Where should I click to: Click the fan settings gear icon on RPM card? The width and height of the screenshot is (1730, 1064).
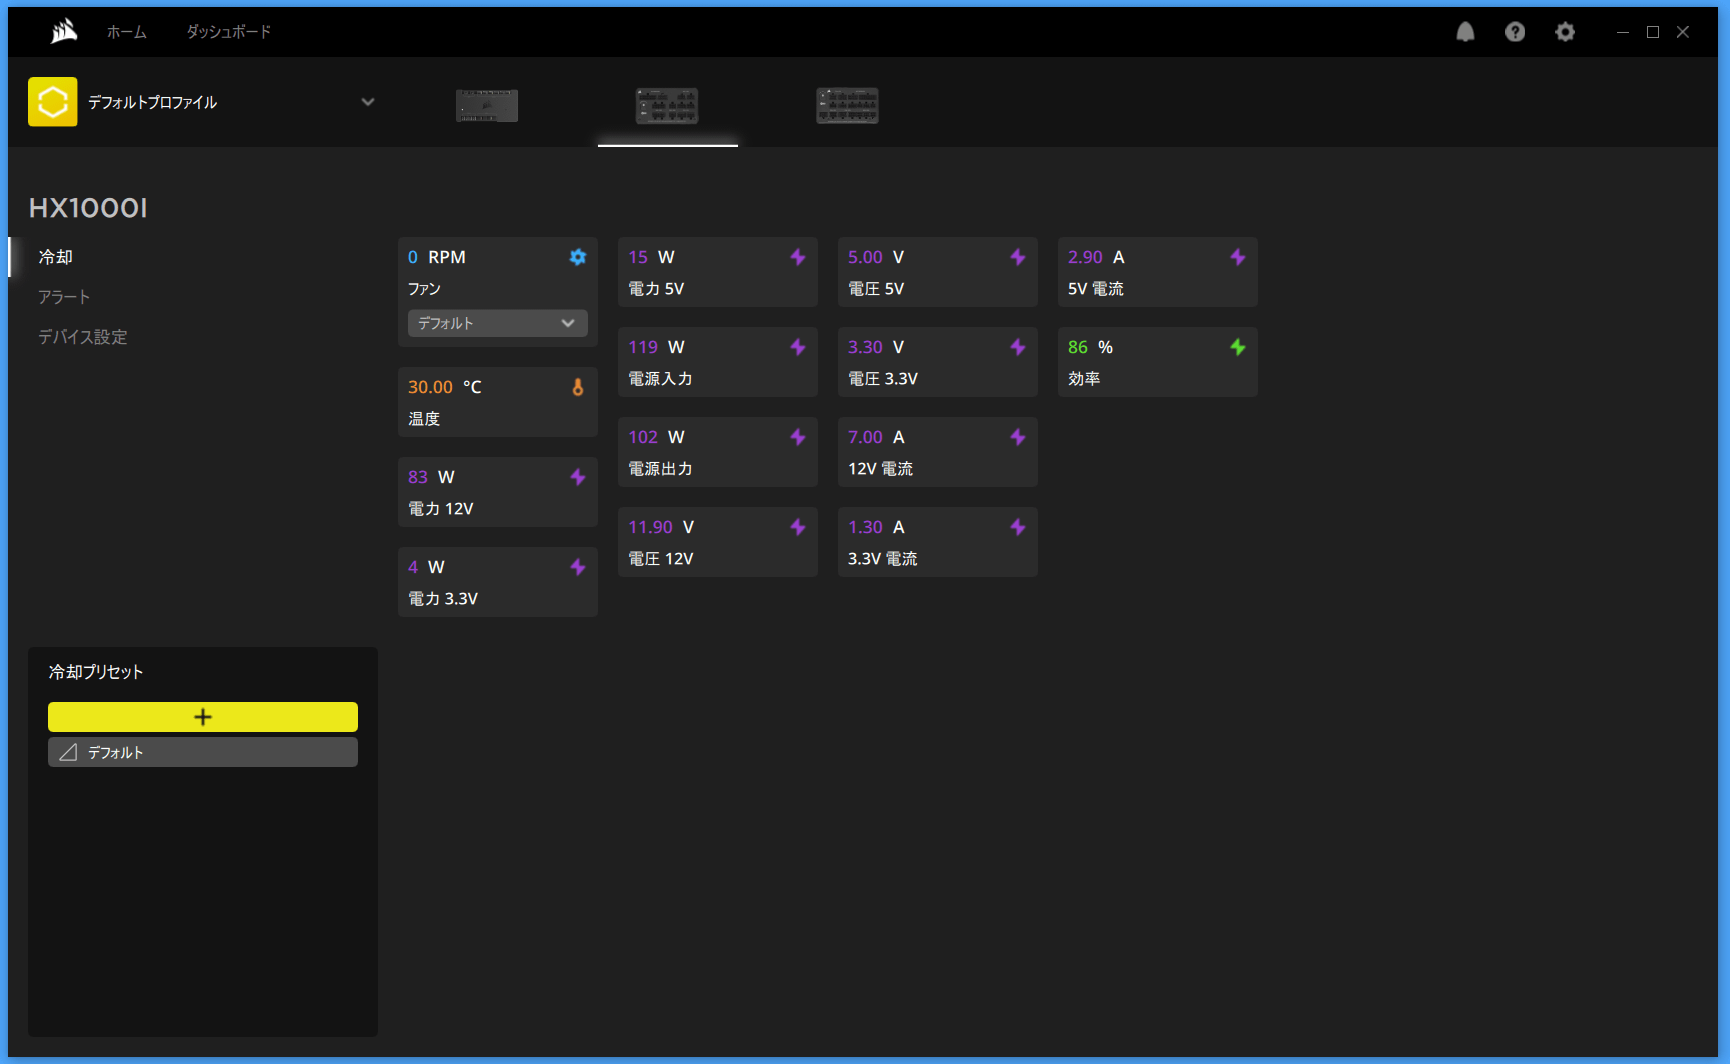(x=578, y=257)
